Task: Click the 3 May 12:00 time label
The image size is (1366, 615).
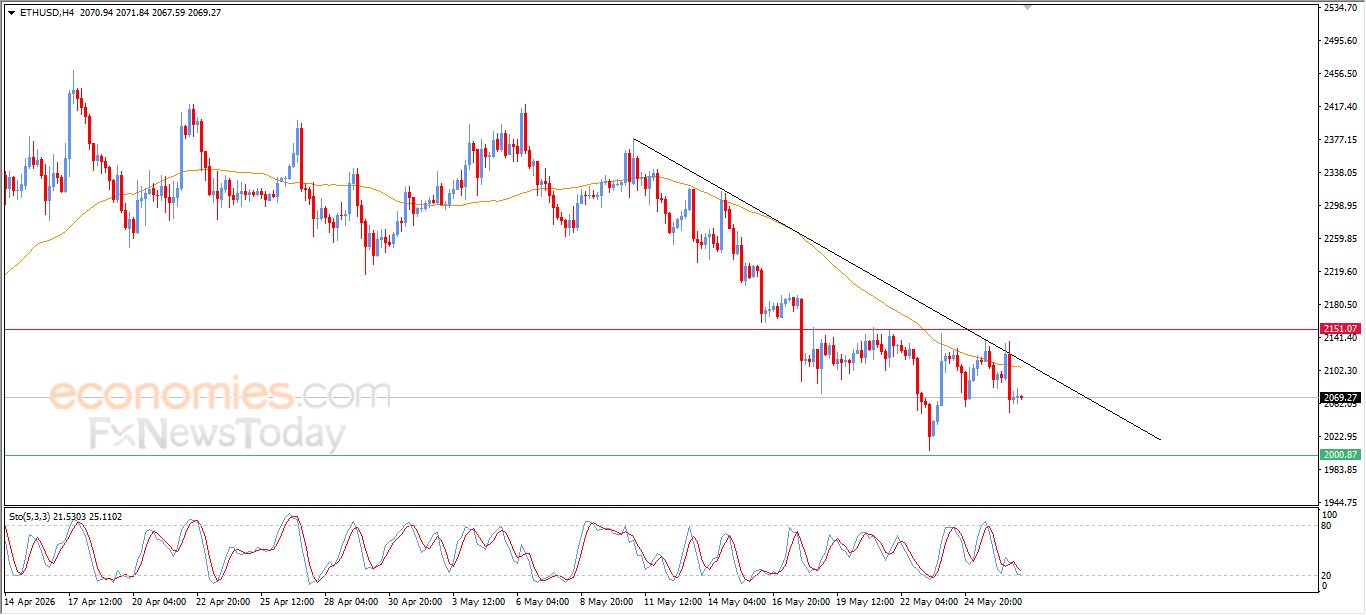Action: 479,602
